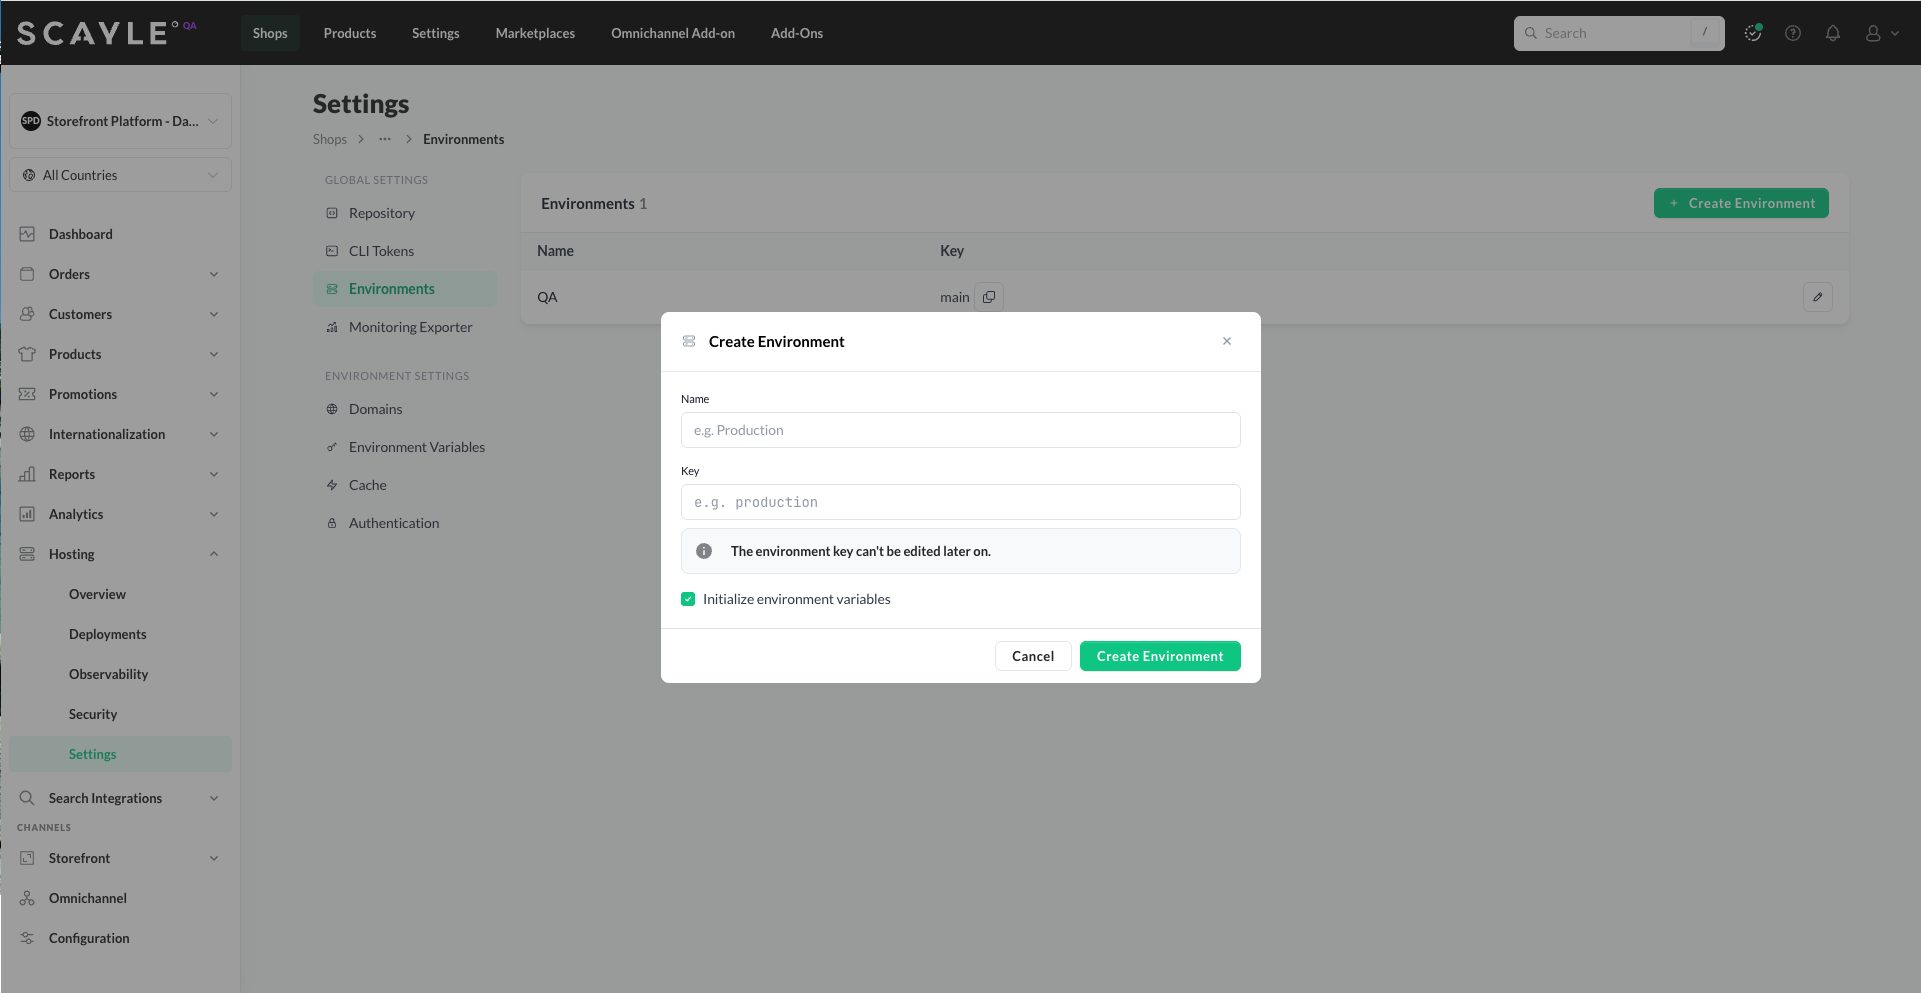
Task: Select Hosting Settings sidebar item
Action: click(121, 754)
